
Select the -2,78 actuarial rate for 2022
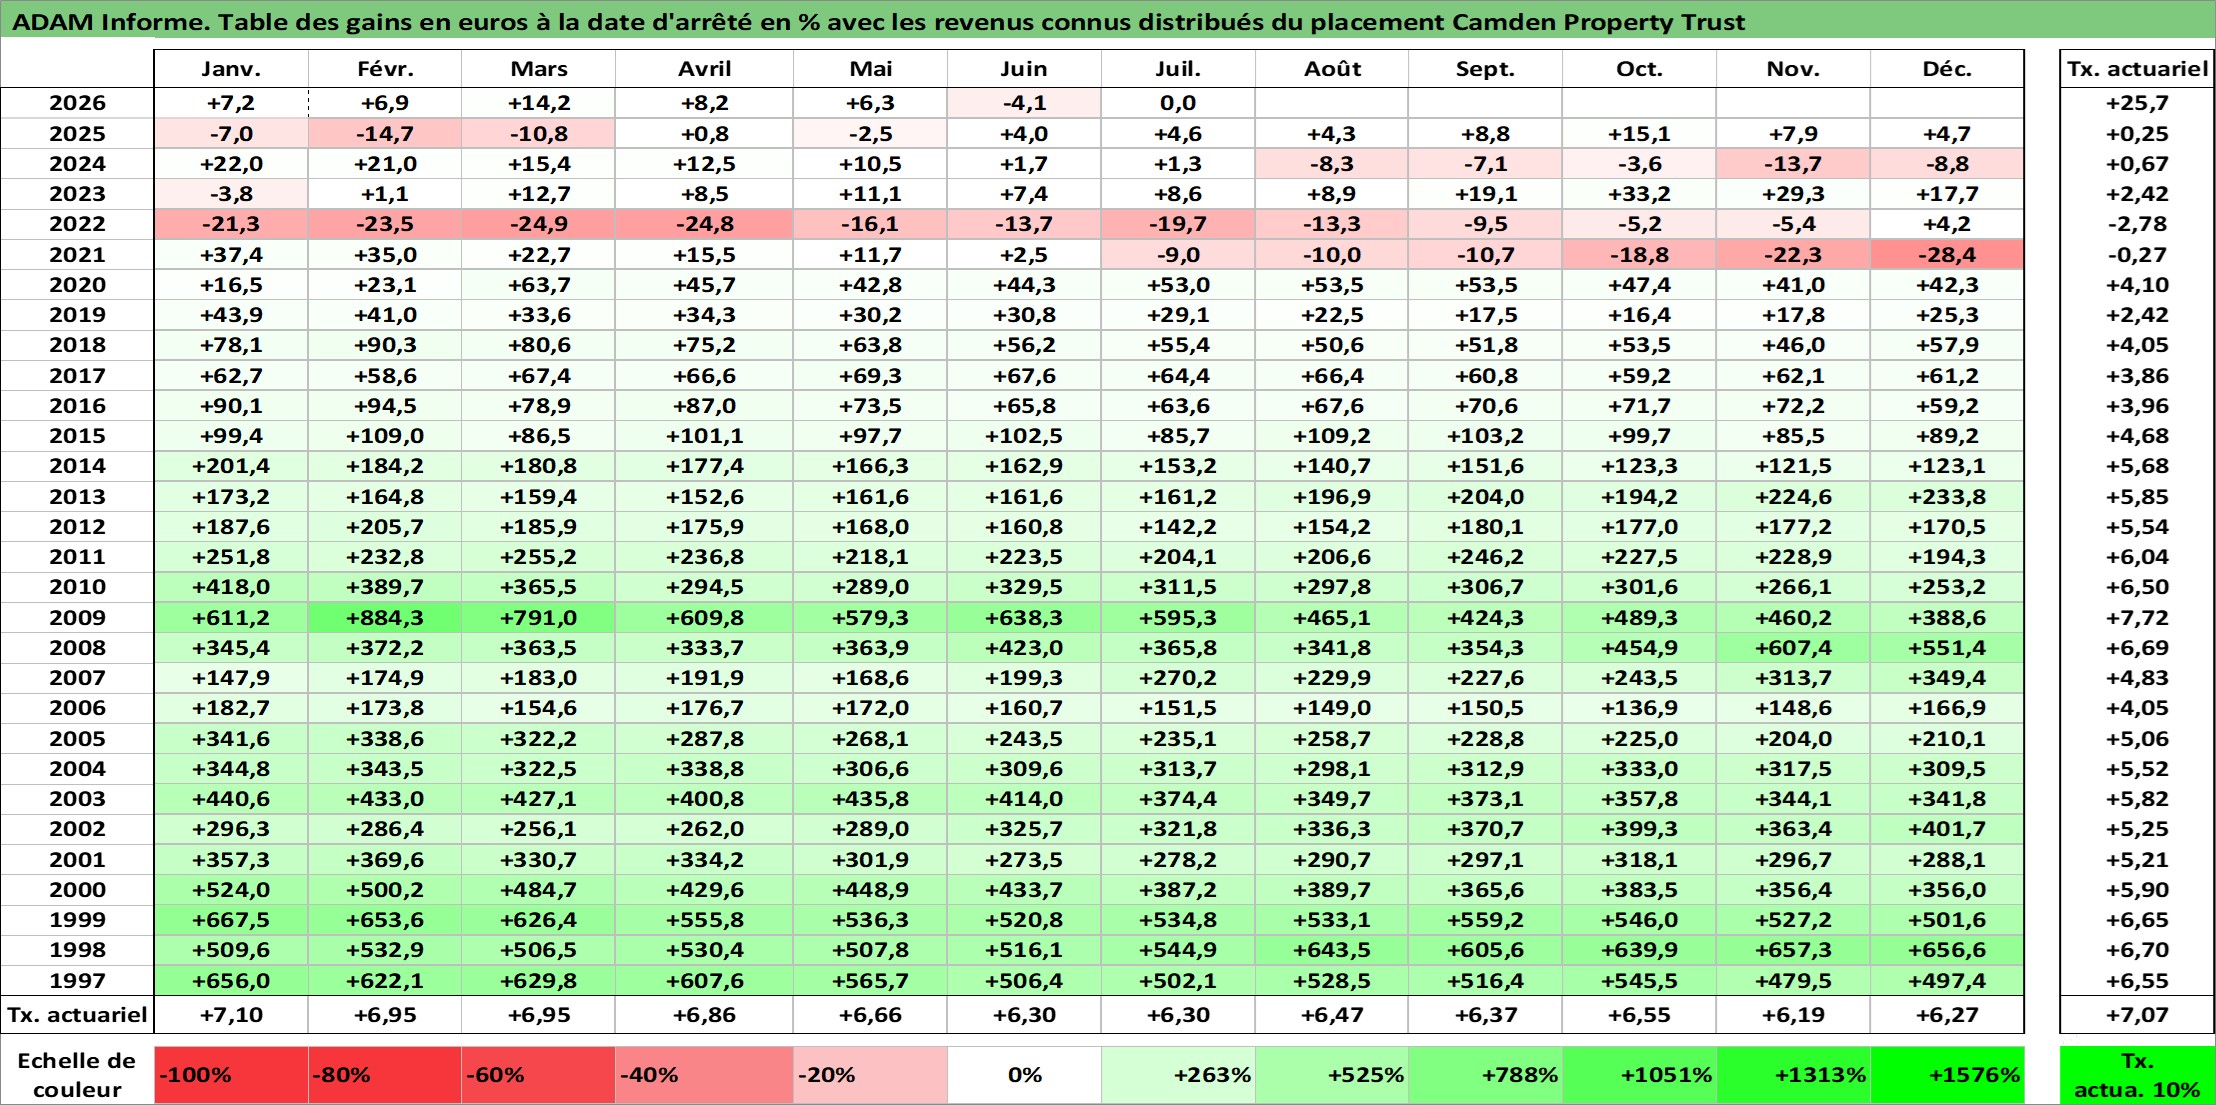click(2137, 224)
